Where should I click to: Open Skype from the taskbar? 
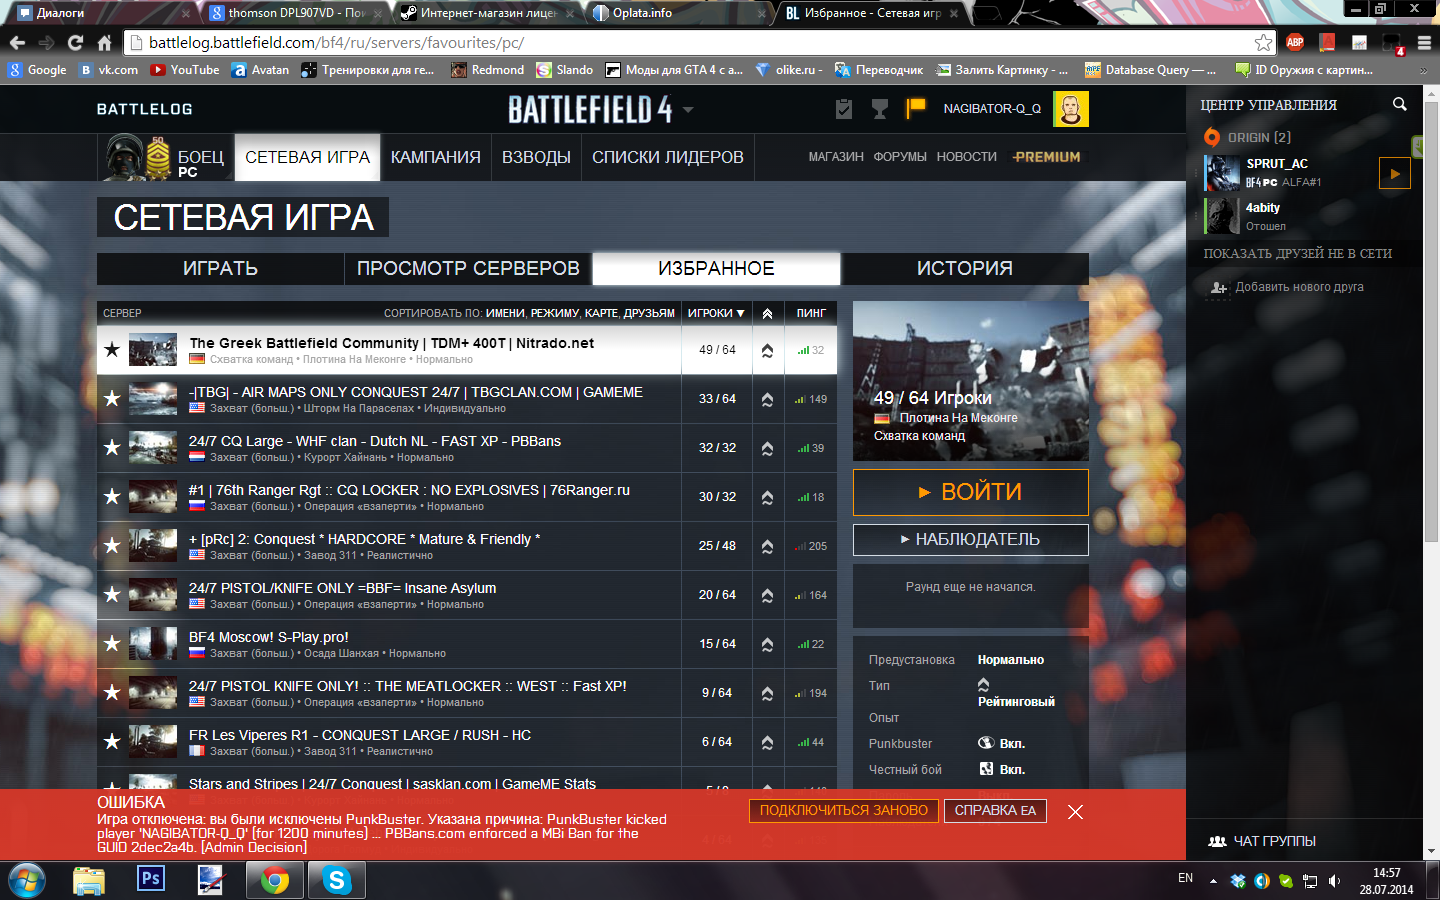pos(337,880)
